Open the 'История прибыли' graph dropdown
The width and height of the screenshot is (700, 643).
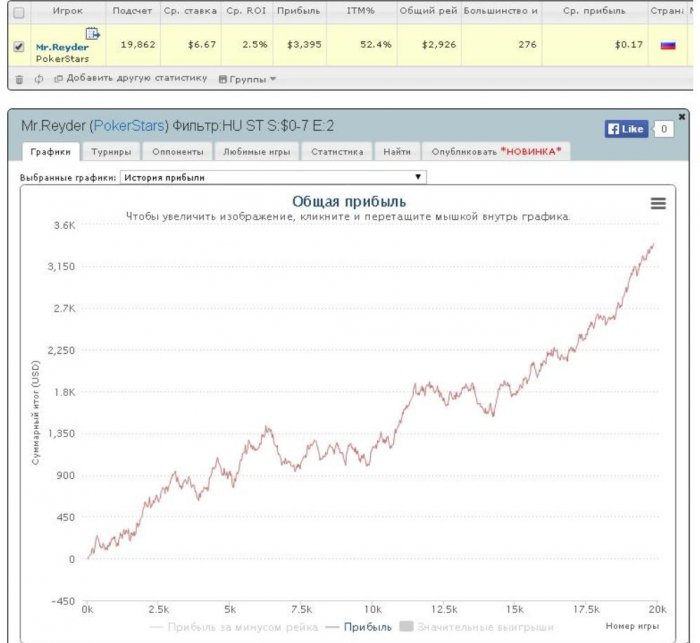pyautogui.click(x=273, y=177)
